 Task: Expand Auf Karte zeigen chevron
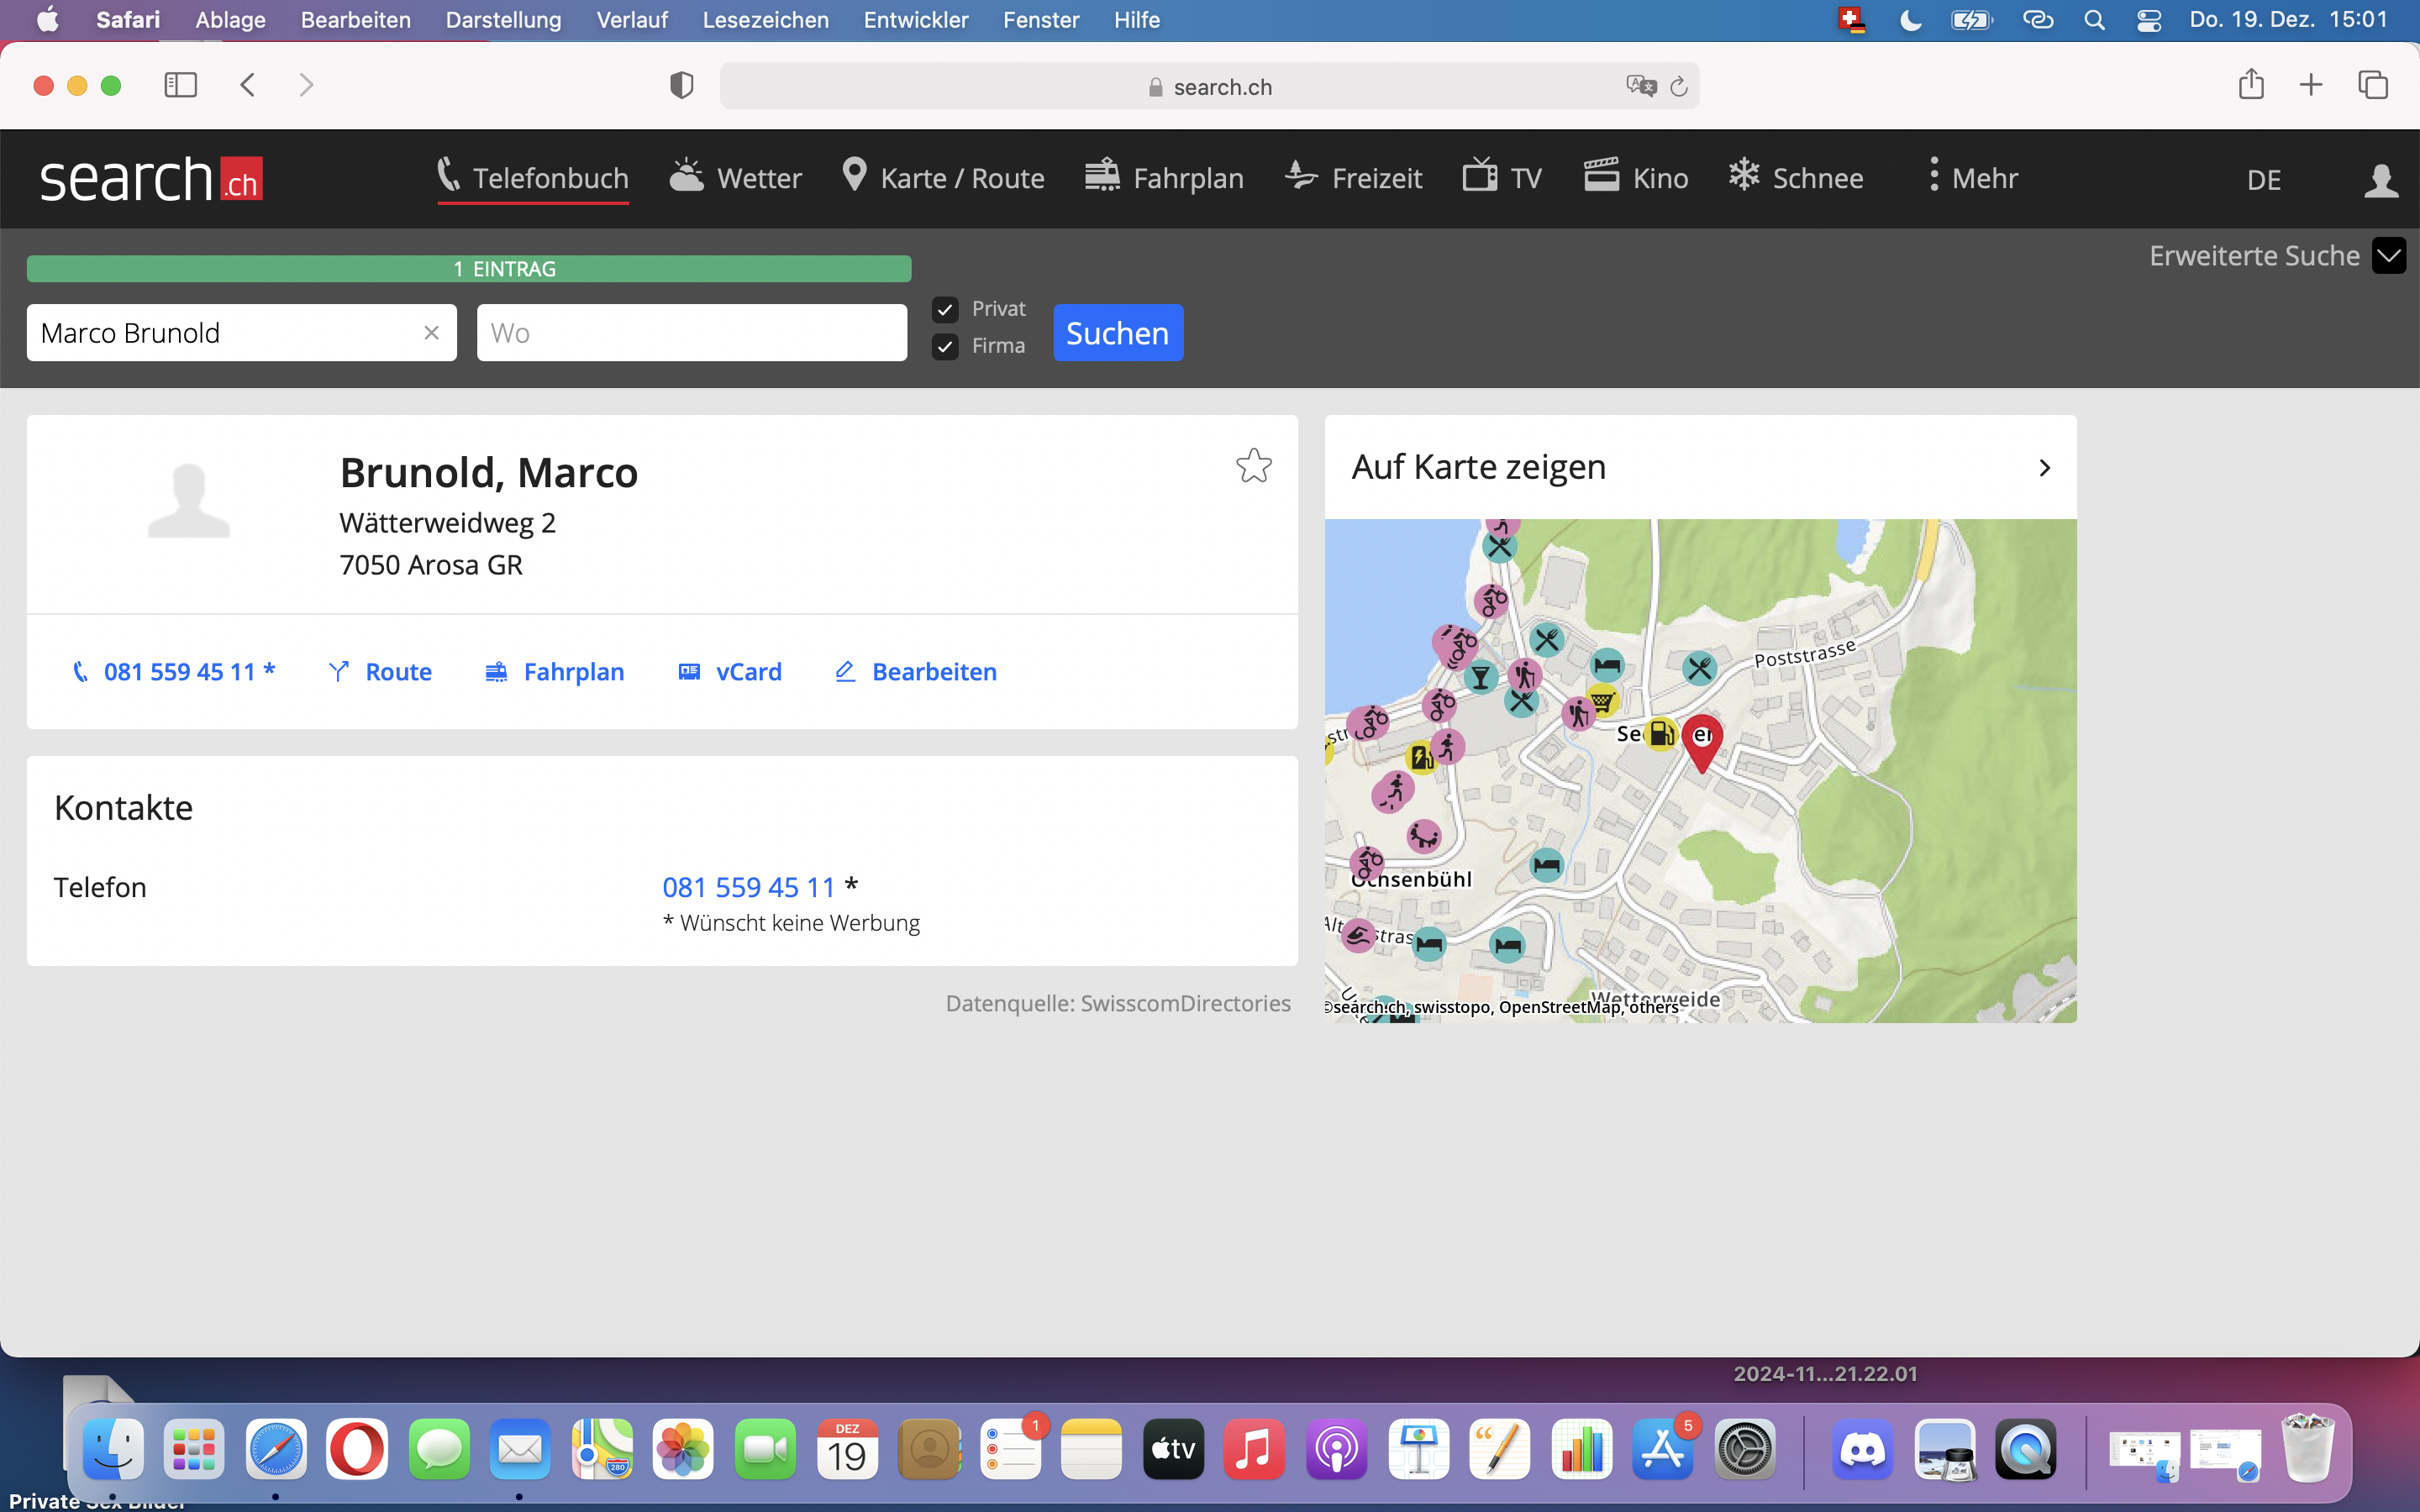click(2044, 468)
